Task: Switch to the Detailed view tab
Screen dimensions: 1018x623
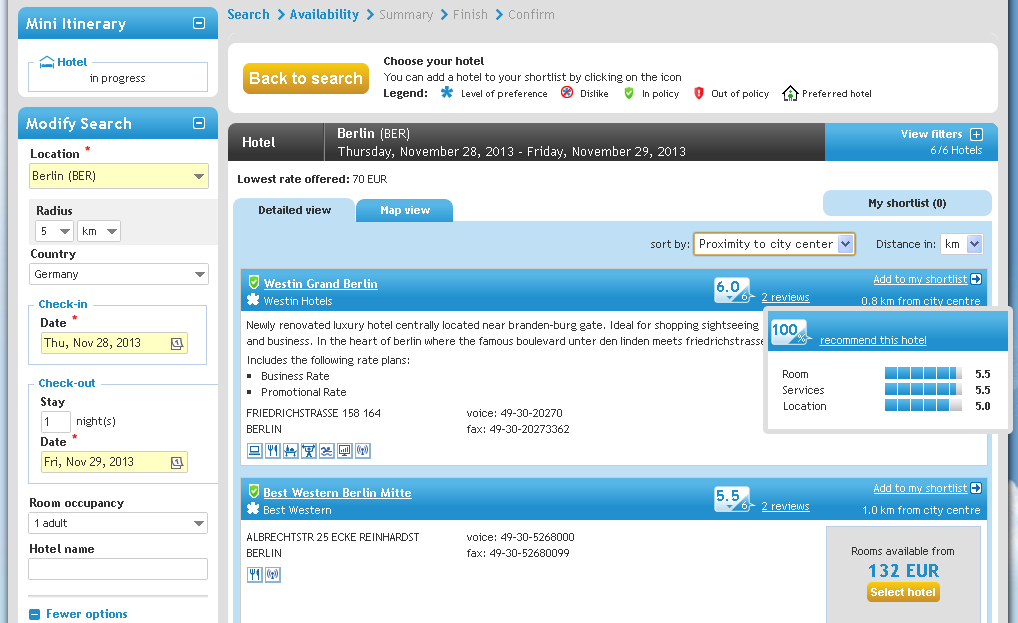Action: [x=295, y=210]
